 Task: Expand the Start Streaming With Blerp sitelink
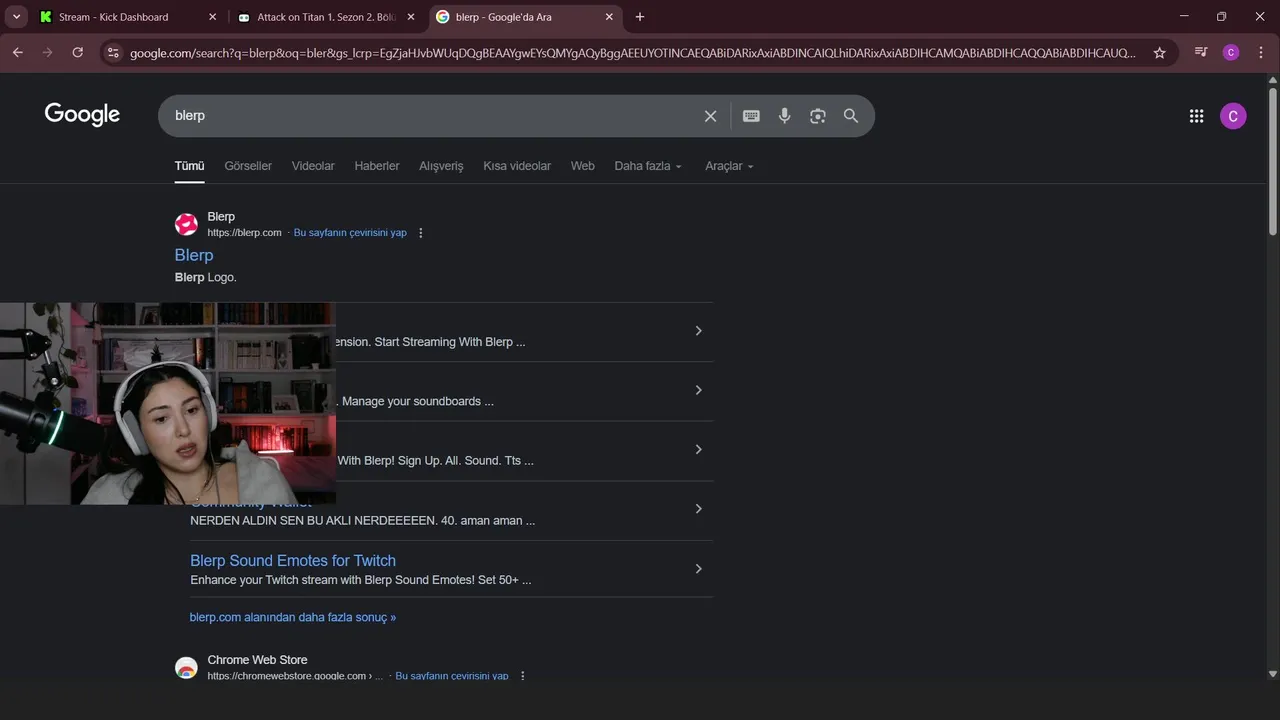point(698,331)
